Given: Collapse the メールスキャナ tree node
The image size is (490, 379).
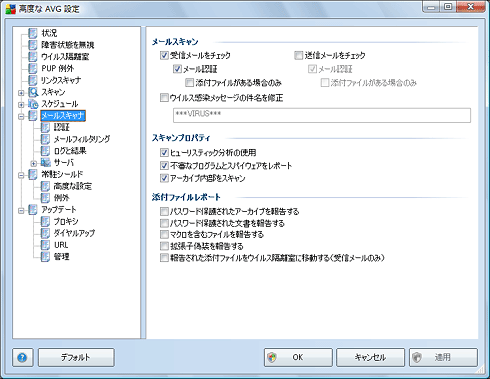Looking at the screenshot, I should (21, 117).
